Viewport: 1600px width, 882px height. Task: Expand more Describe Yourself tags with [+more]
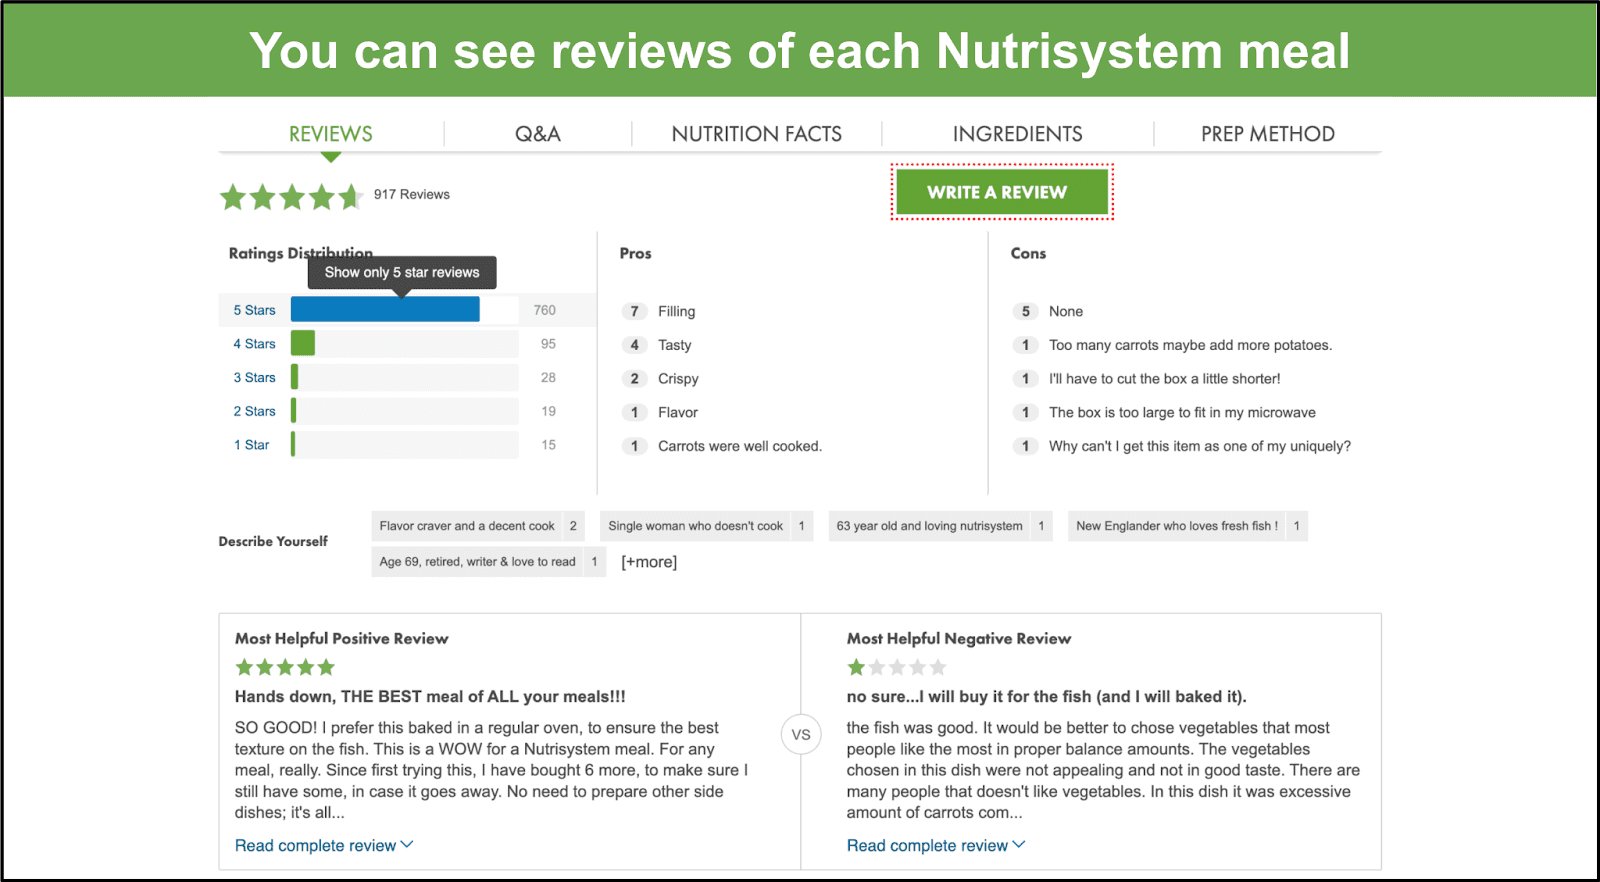pyautogui.click(x=649, y=562)
